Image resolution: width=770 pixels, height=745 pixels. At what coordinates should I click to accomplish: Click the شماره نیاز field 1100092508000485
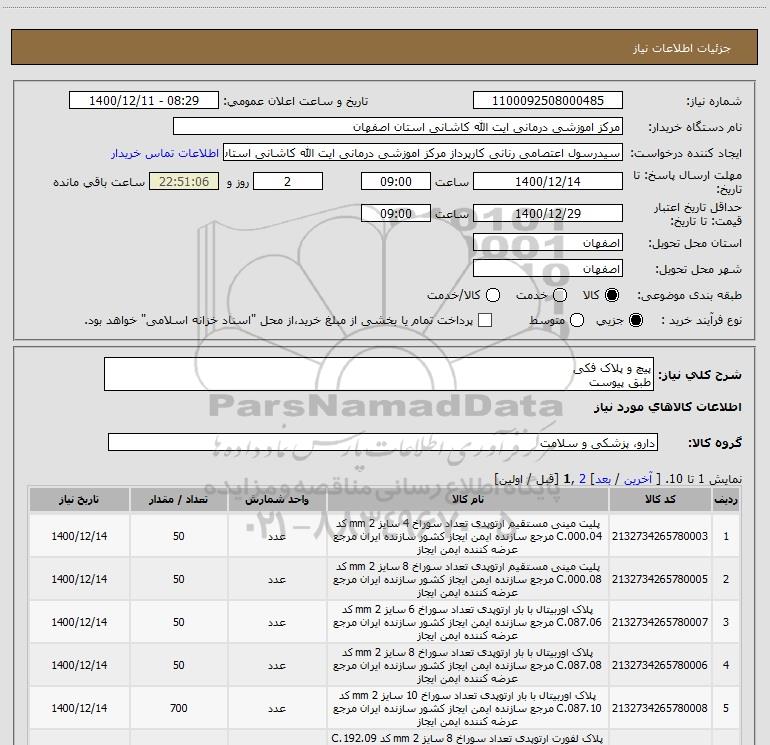point(548,100)
